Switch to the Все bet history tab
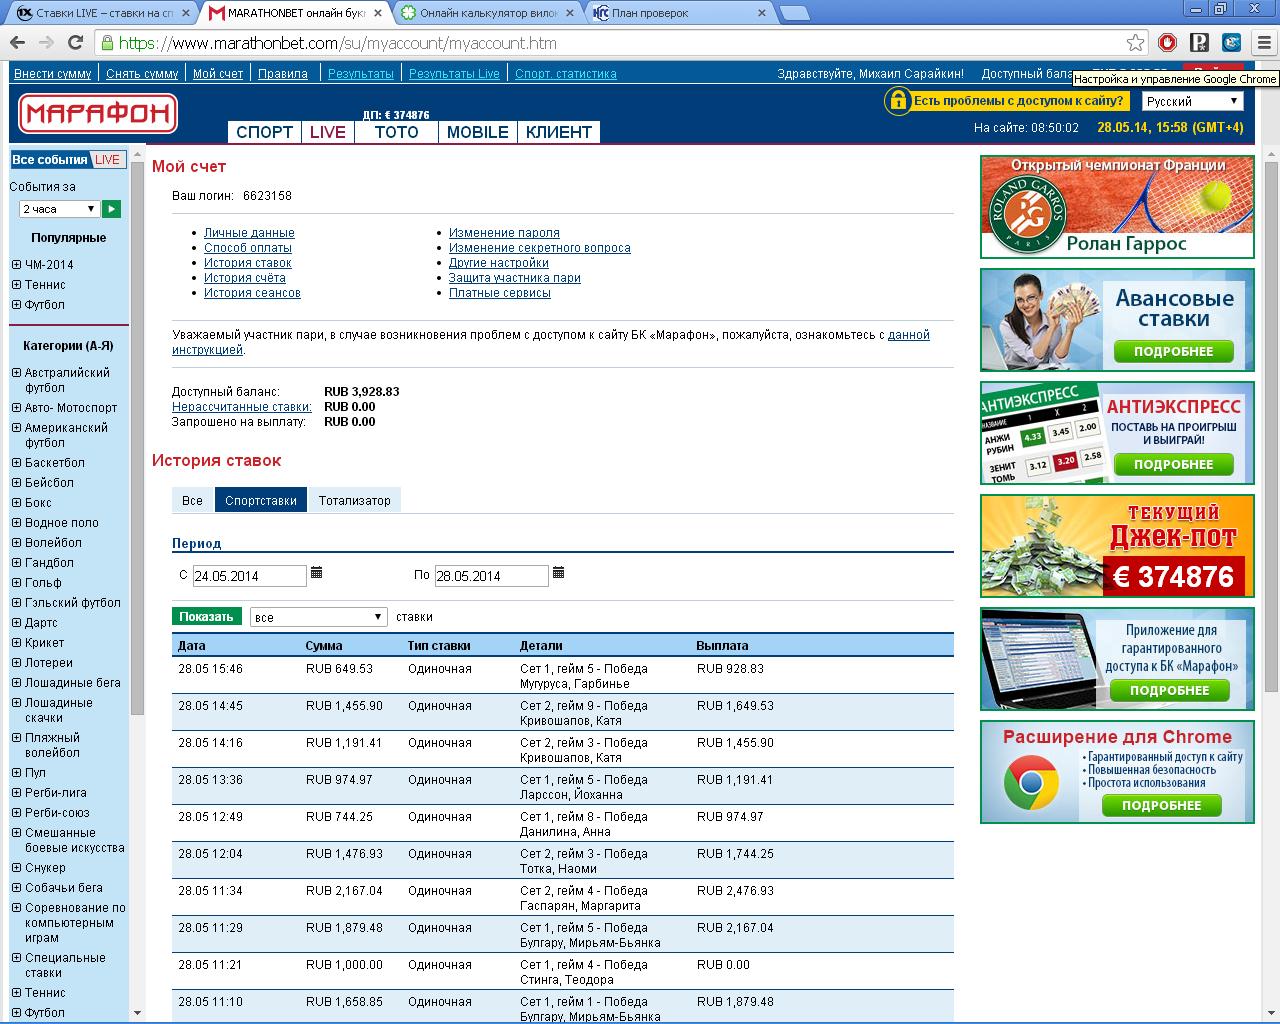This screenshot has width=1280, height=1024. point(192,500)
